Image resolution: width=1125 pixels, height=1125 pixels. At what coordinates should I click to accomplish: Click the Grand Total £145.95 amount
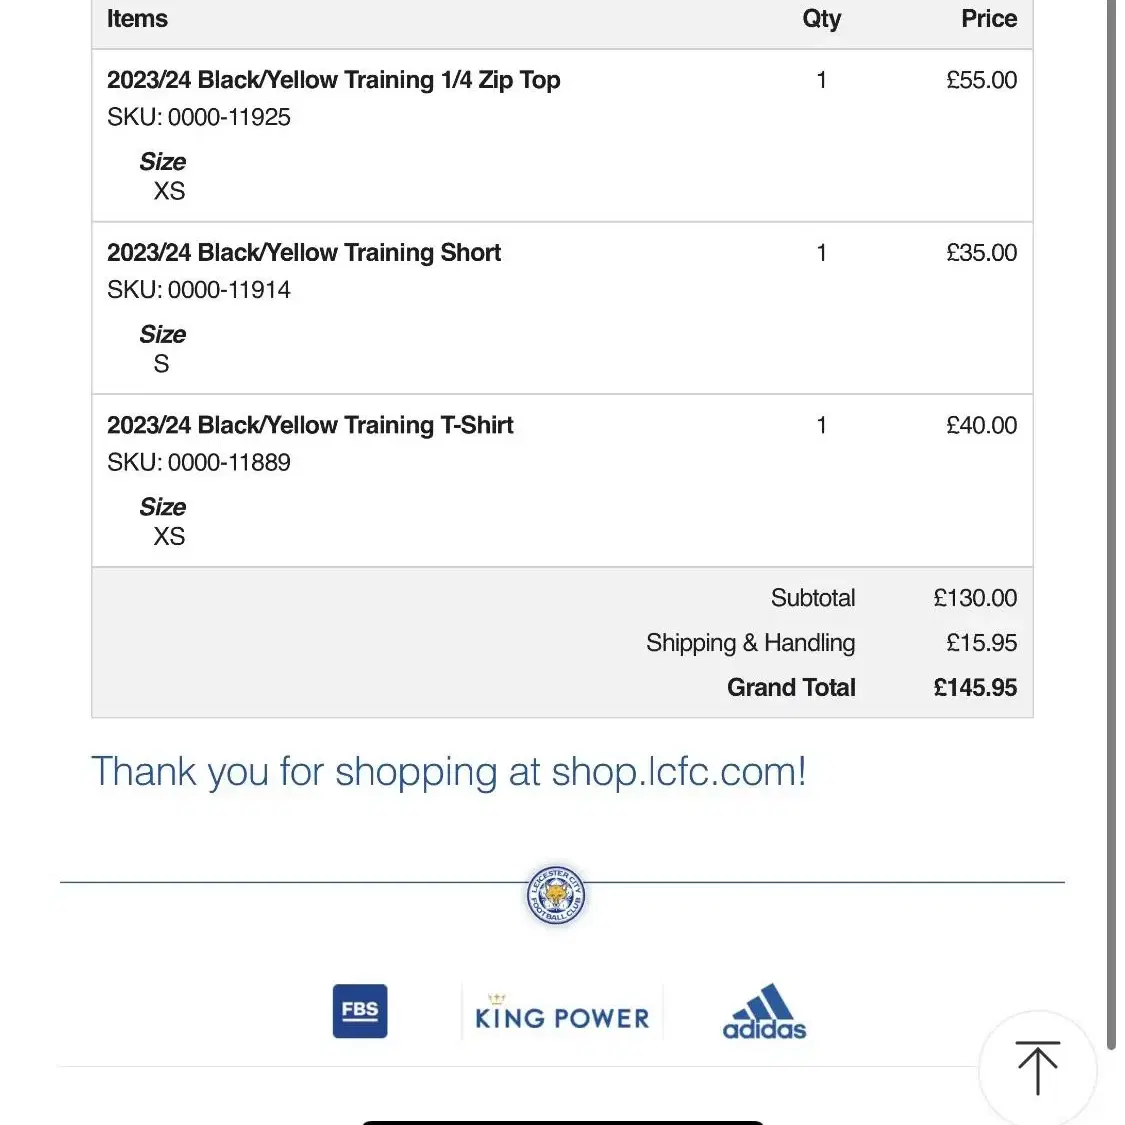tap(975, 687)
